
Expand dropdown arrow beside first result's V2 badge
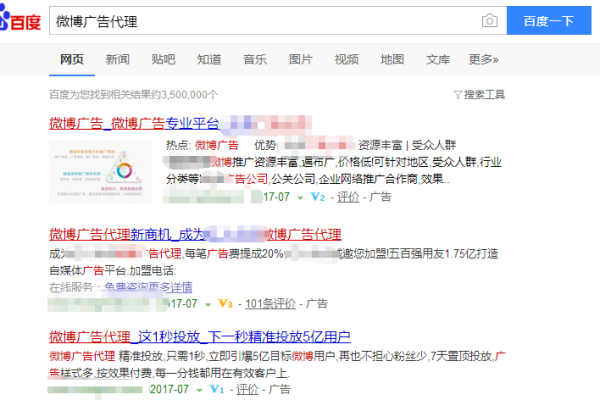point(300,198)
